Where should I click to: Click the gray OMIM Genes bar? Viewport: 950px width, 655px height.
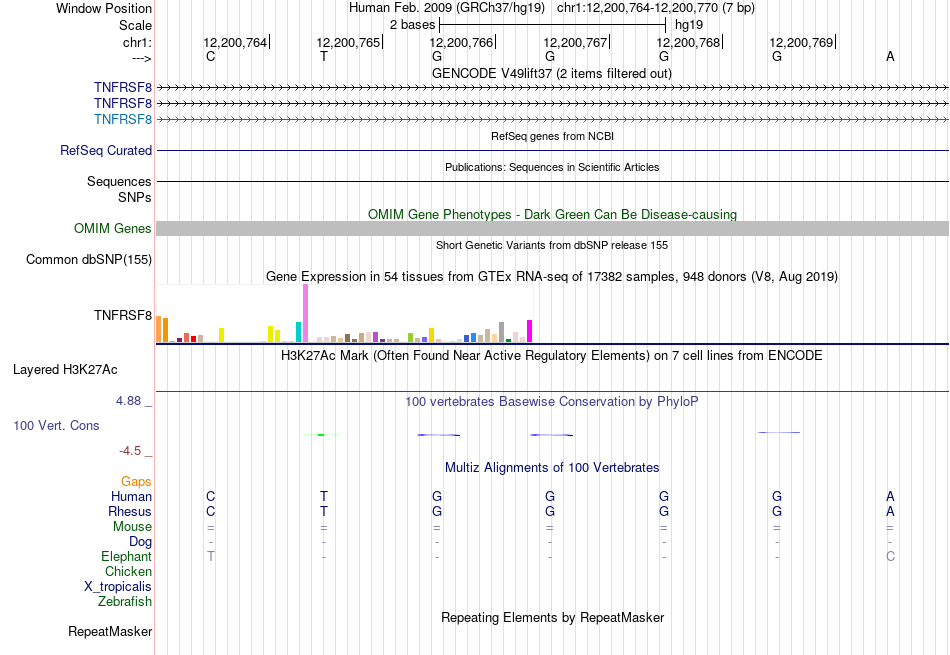552,228
